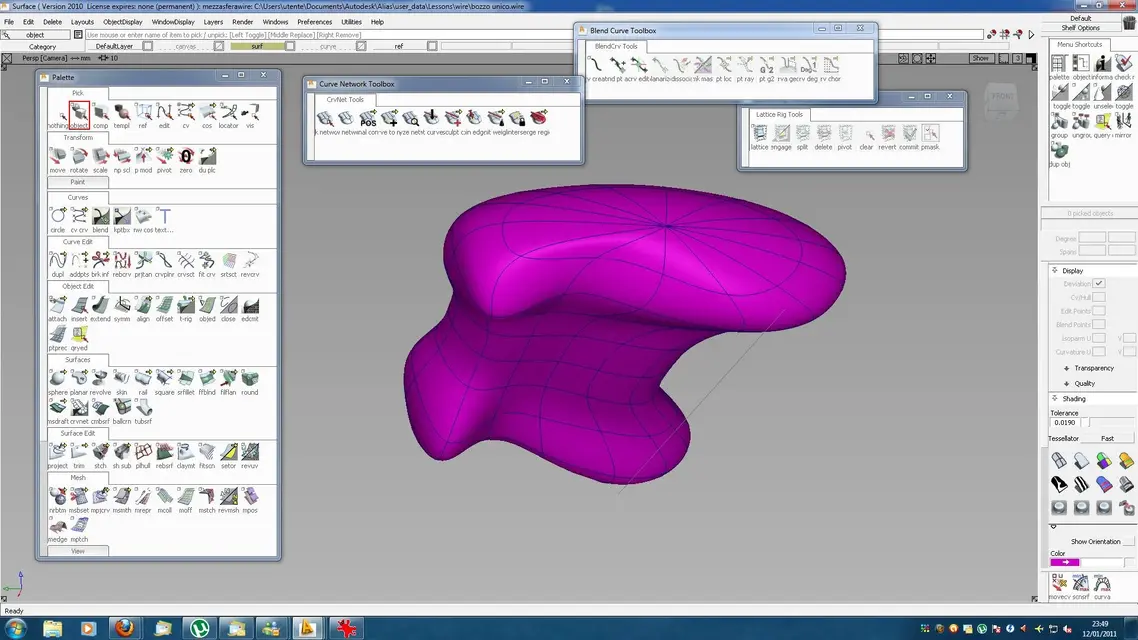Click the shading Color swatch
1138x640 pixels.
pos(1065,562)
